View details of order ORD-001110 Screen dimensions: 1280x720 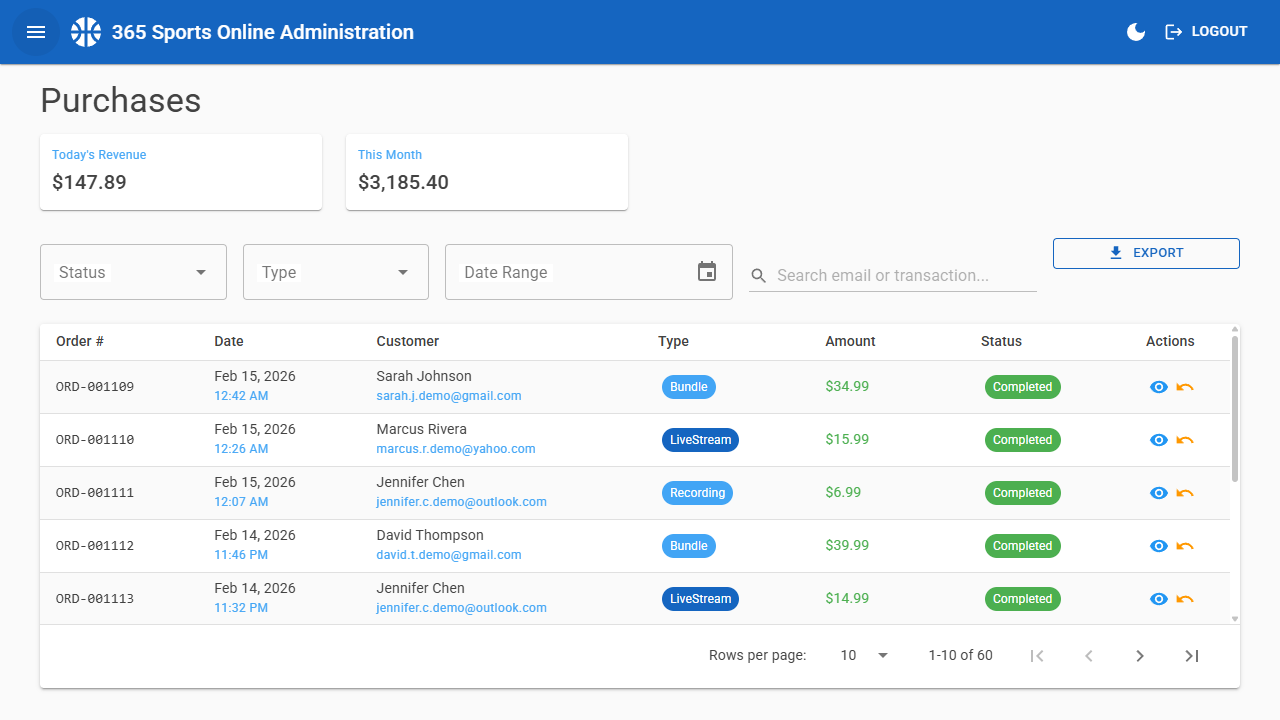click(1159, 440)
